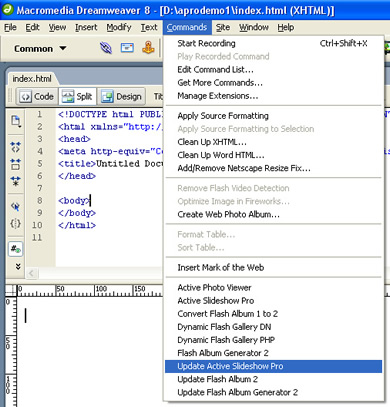Toggle Line Numbers in code toolbar
This screenshot has height=407, width=390.
click(x=15, y=249)
